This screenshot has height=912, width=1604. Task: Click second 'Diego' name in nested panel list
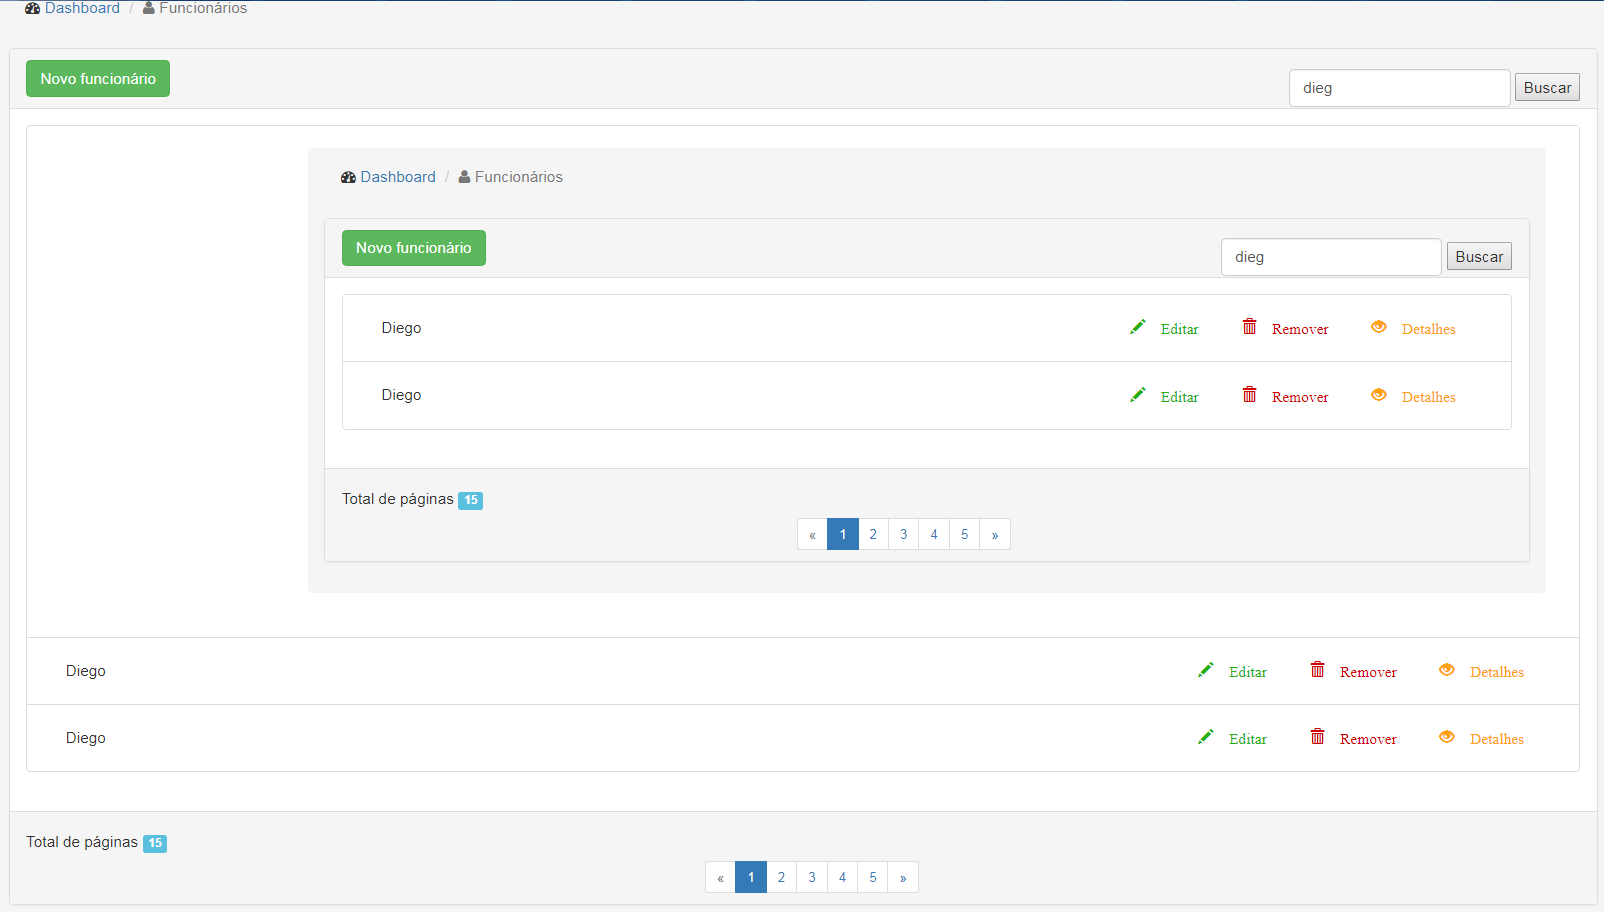[x=401, y=395]
